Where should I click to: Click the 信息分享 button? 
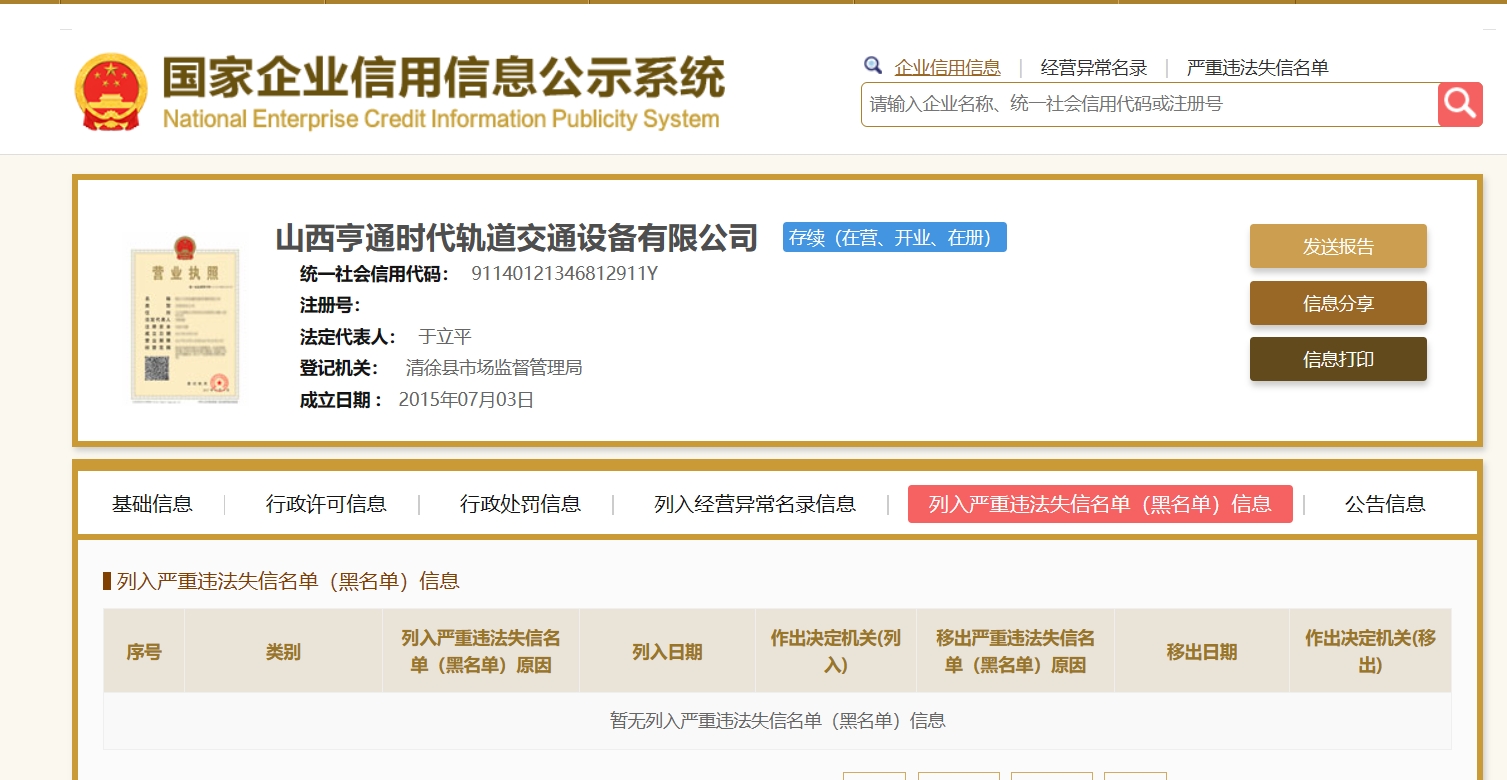1338,303
